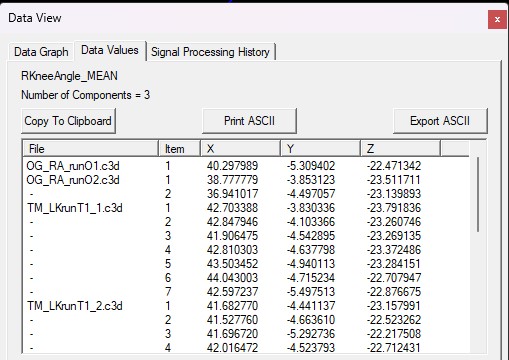This screenshot has width=509, height=360.
Task: Sort by the File column header
Action: coord(90,148)
